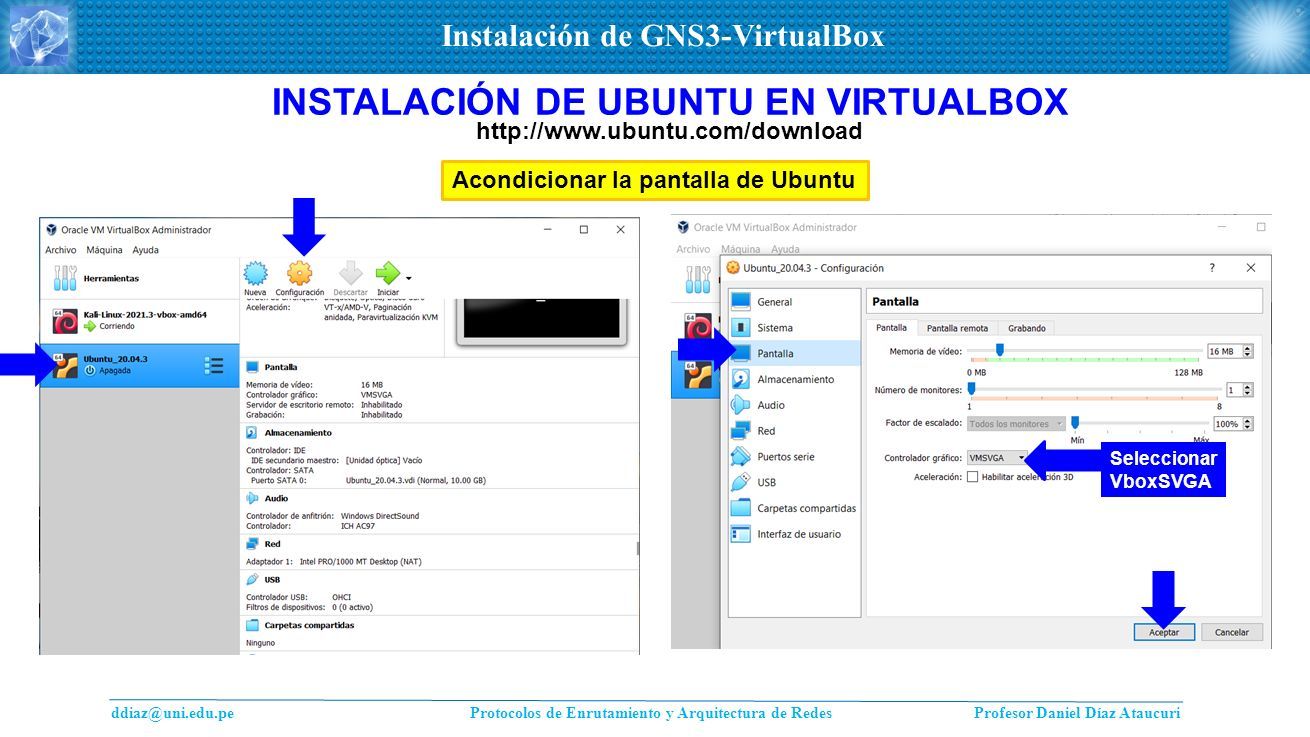Click ddiaz@uni.edu.pe email
The width and height of the screenshot is (1310, 737).
(172, 713)
